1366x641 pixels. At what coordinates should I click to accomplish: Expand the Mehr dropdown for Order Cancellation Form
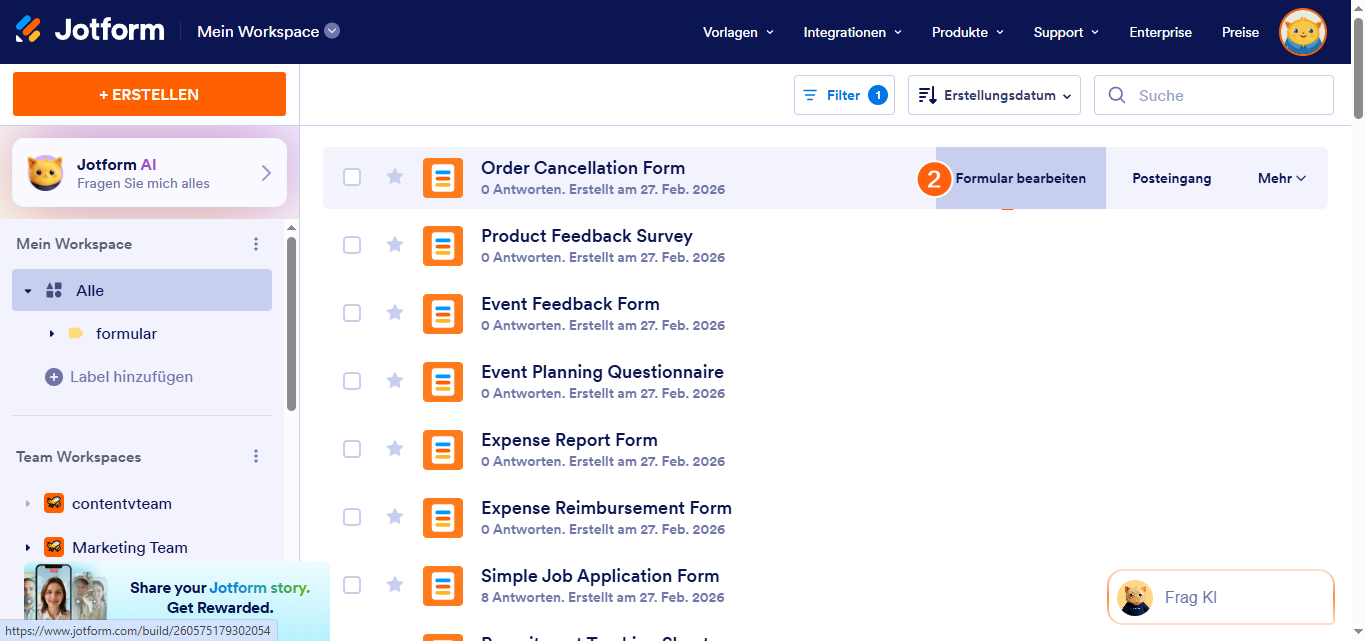tap(1281, 178)
